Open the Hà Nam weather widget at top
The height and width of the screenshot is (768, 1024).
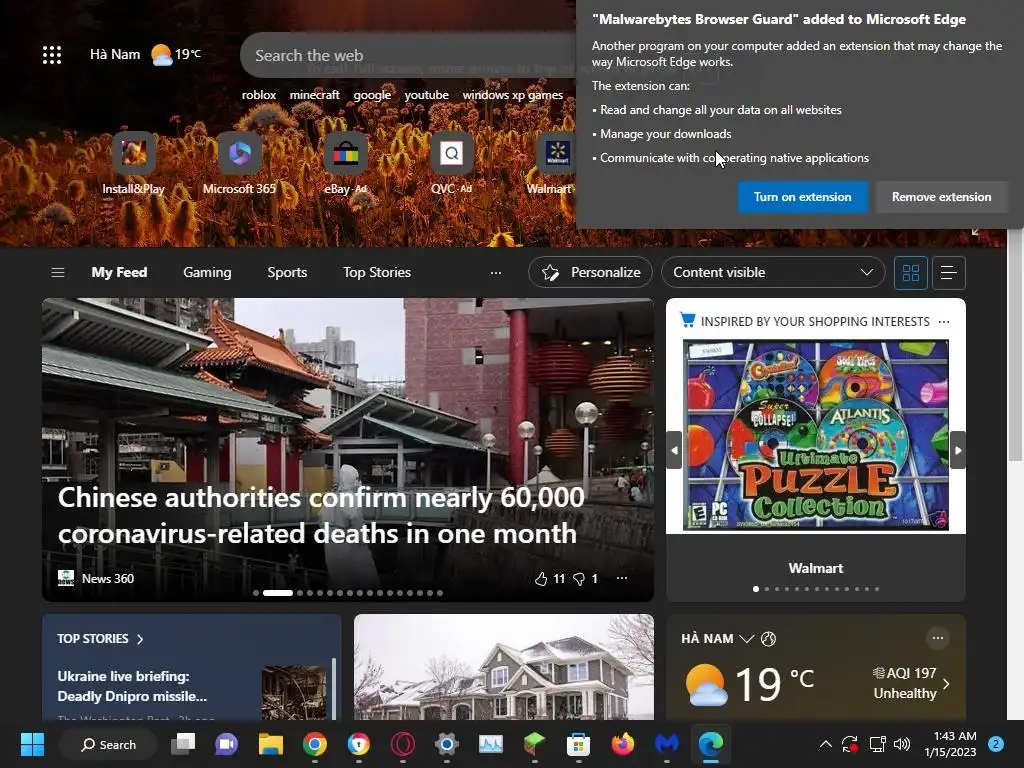[145, 55]
